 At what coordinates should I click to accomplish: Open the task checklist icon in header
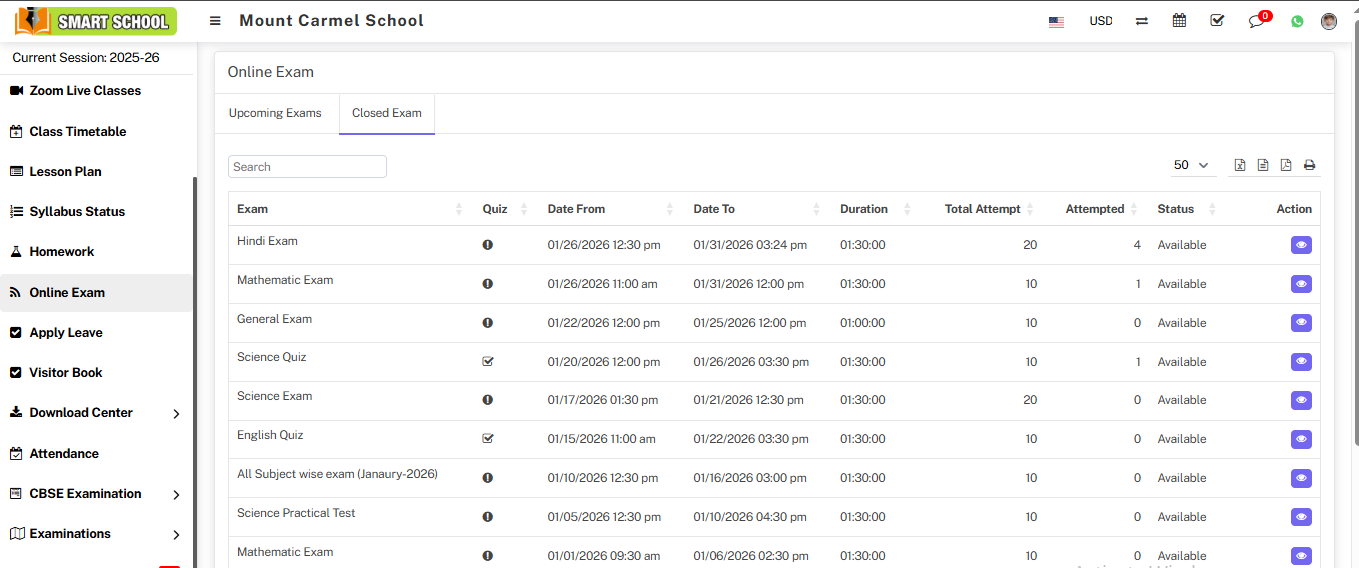pyautogui.click(x=1217, y=21)
